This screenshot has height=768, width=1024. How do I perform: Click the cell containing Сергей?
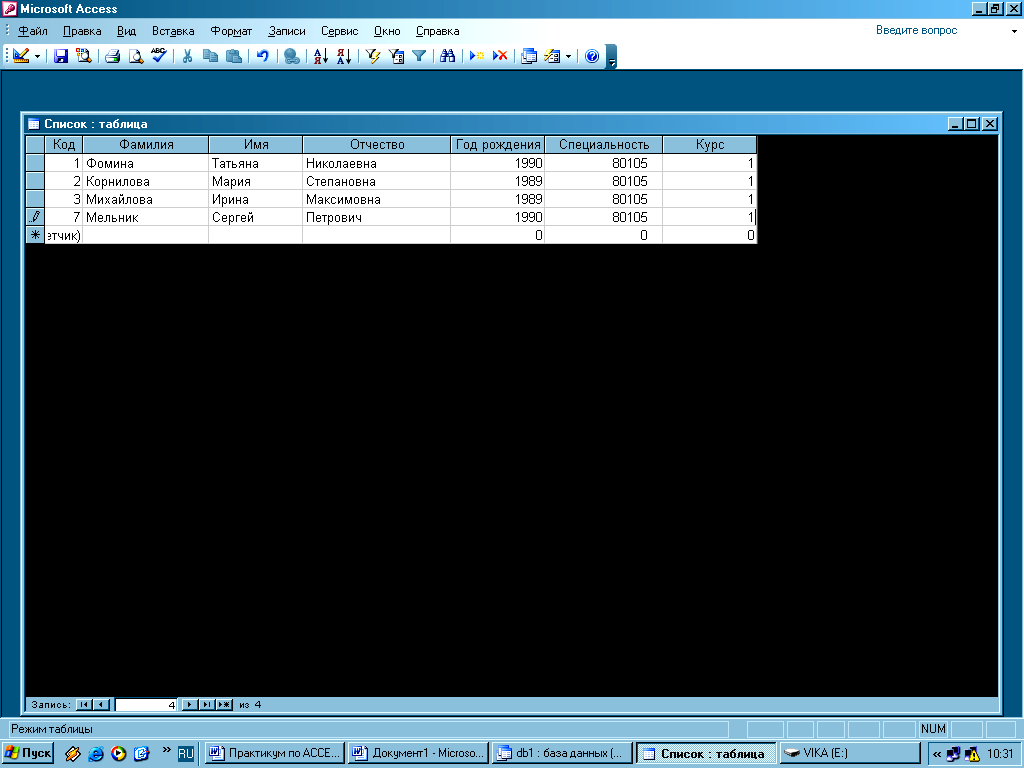255,217
